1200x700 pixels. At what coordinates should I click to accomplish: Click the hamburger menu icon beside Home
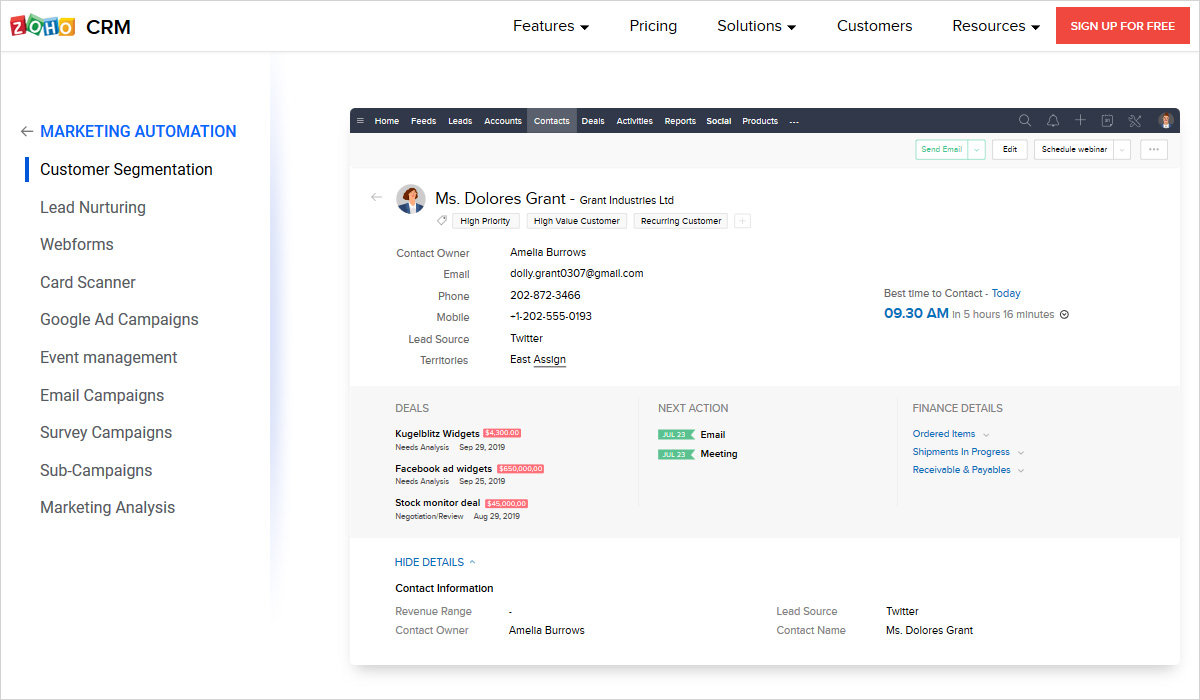point(360,121)
